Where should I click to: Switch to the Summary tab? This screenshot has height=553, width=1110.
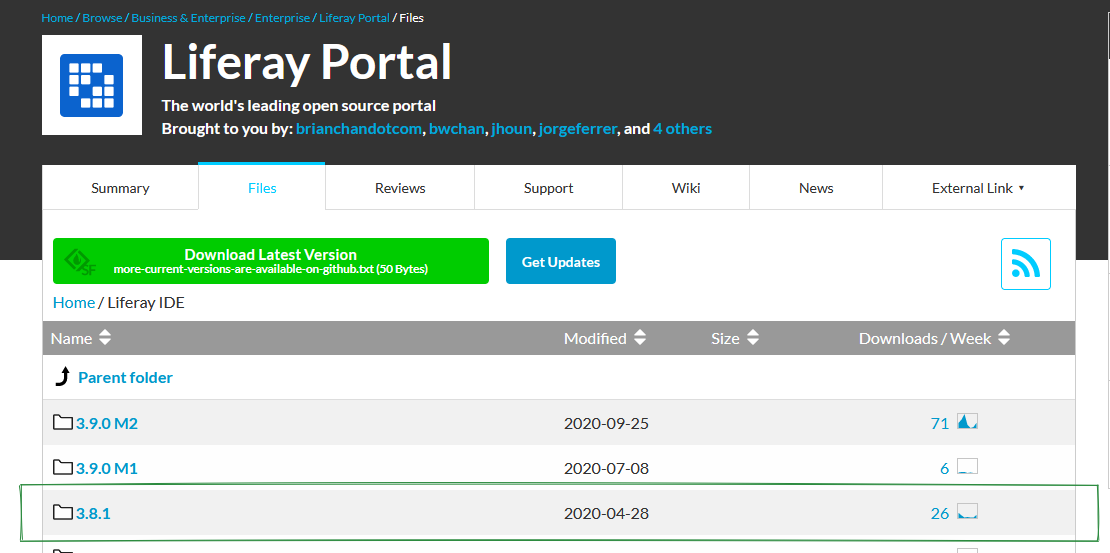coord(120,188)
